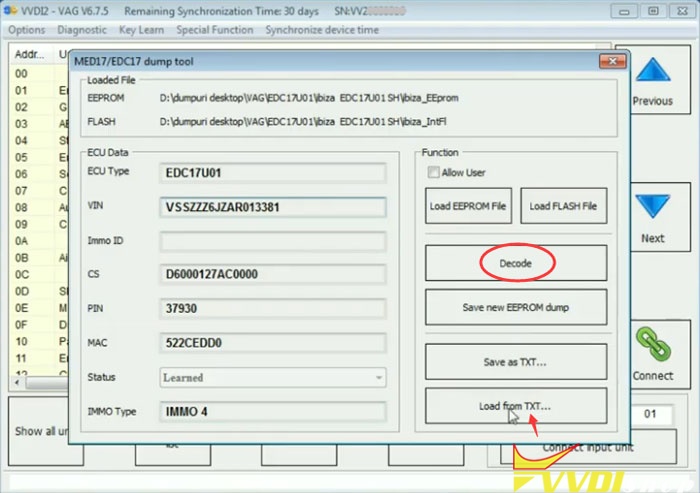Select address row 0E in unit list

[x=39, y=308]
